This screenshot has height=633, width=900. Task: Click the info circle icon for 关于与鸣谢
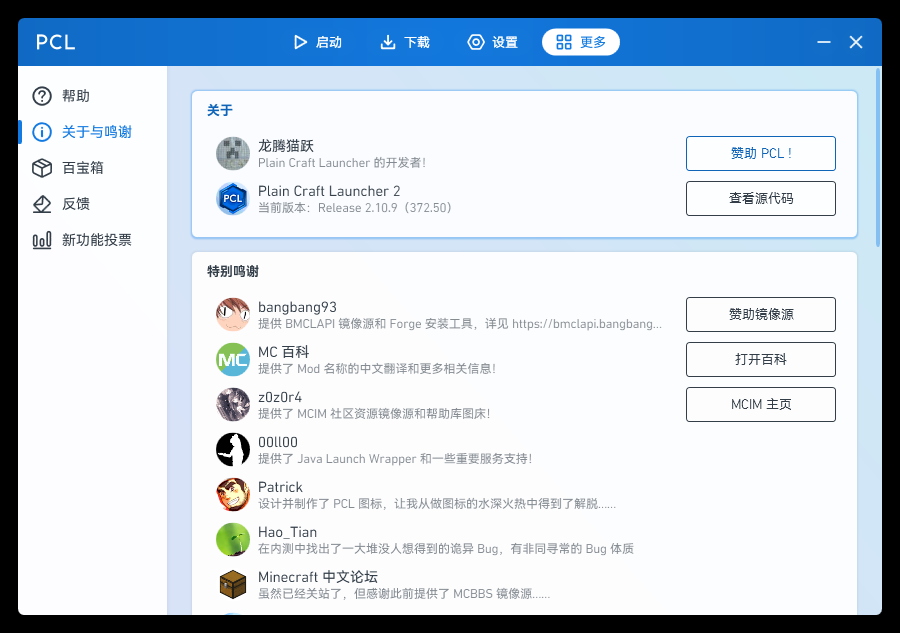[42, 132]
